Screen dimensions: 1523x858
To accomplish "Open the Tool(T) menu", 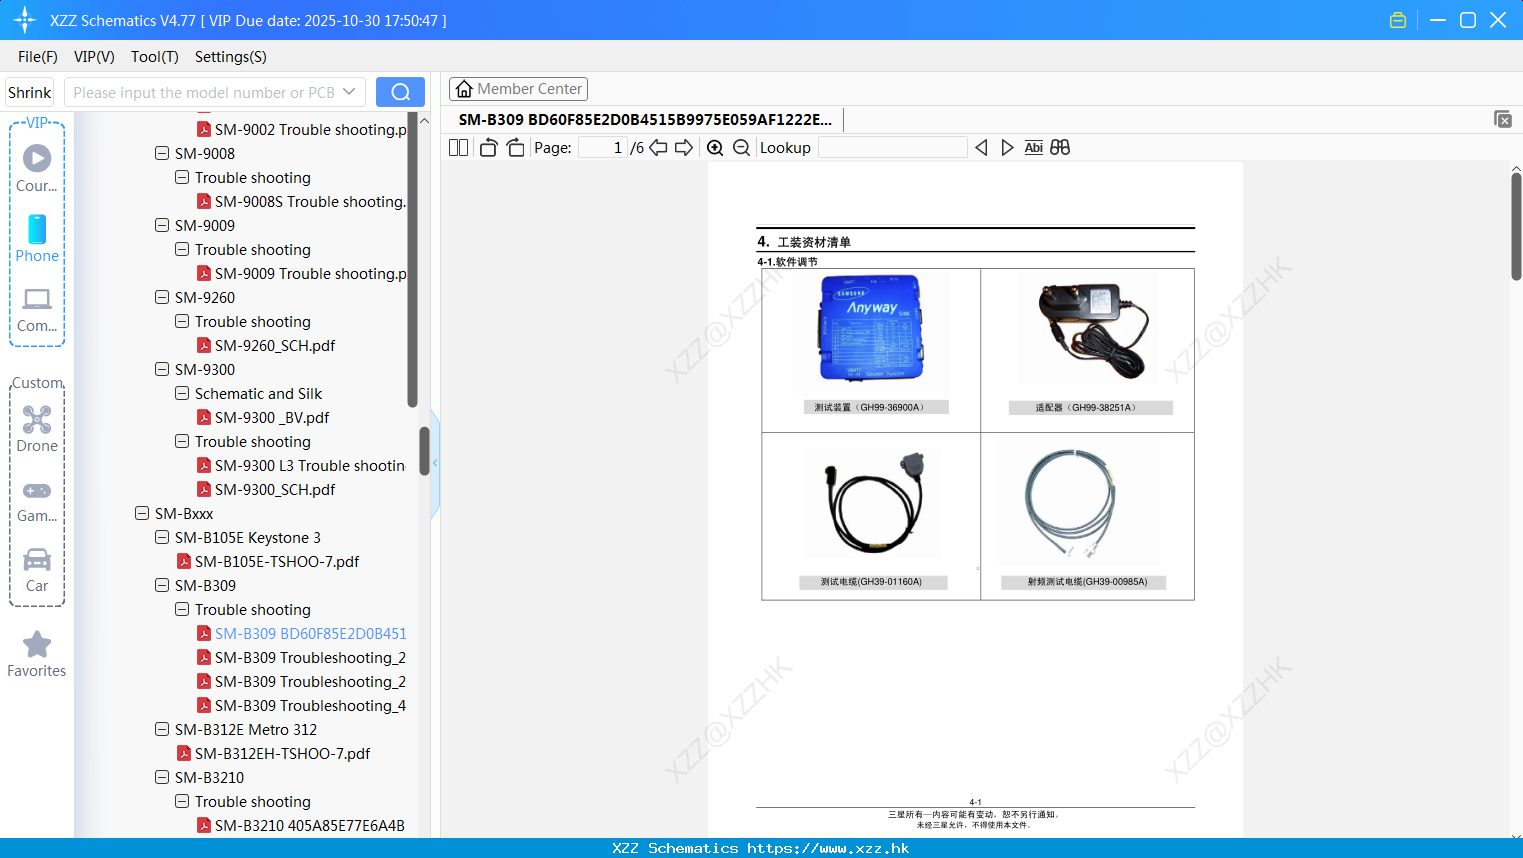I will pos(155,57).
